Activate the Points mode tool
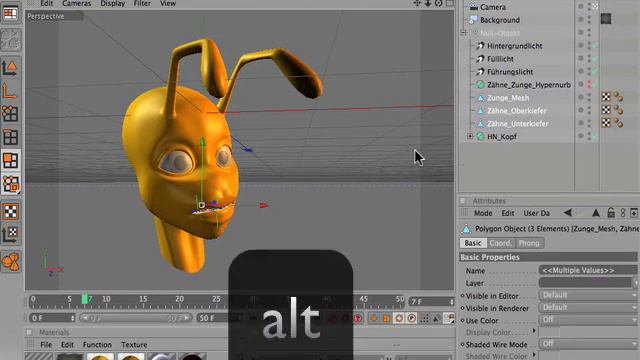Viewport: 640px width, 360px height. click(10, 113)
